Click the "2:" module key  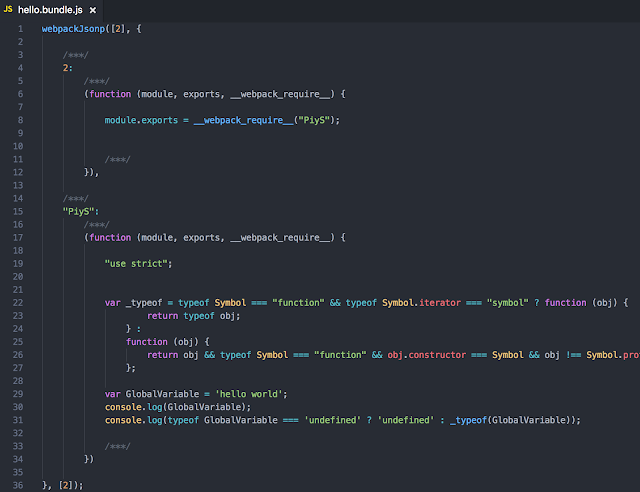pyautogui.click(x=68, y=68)
